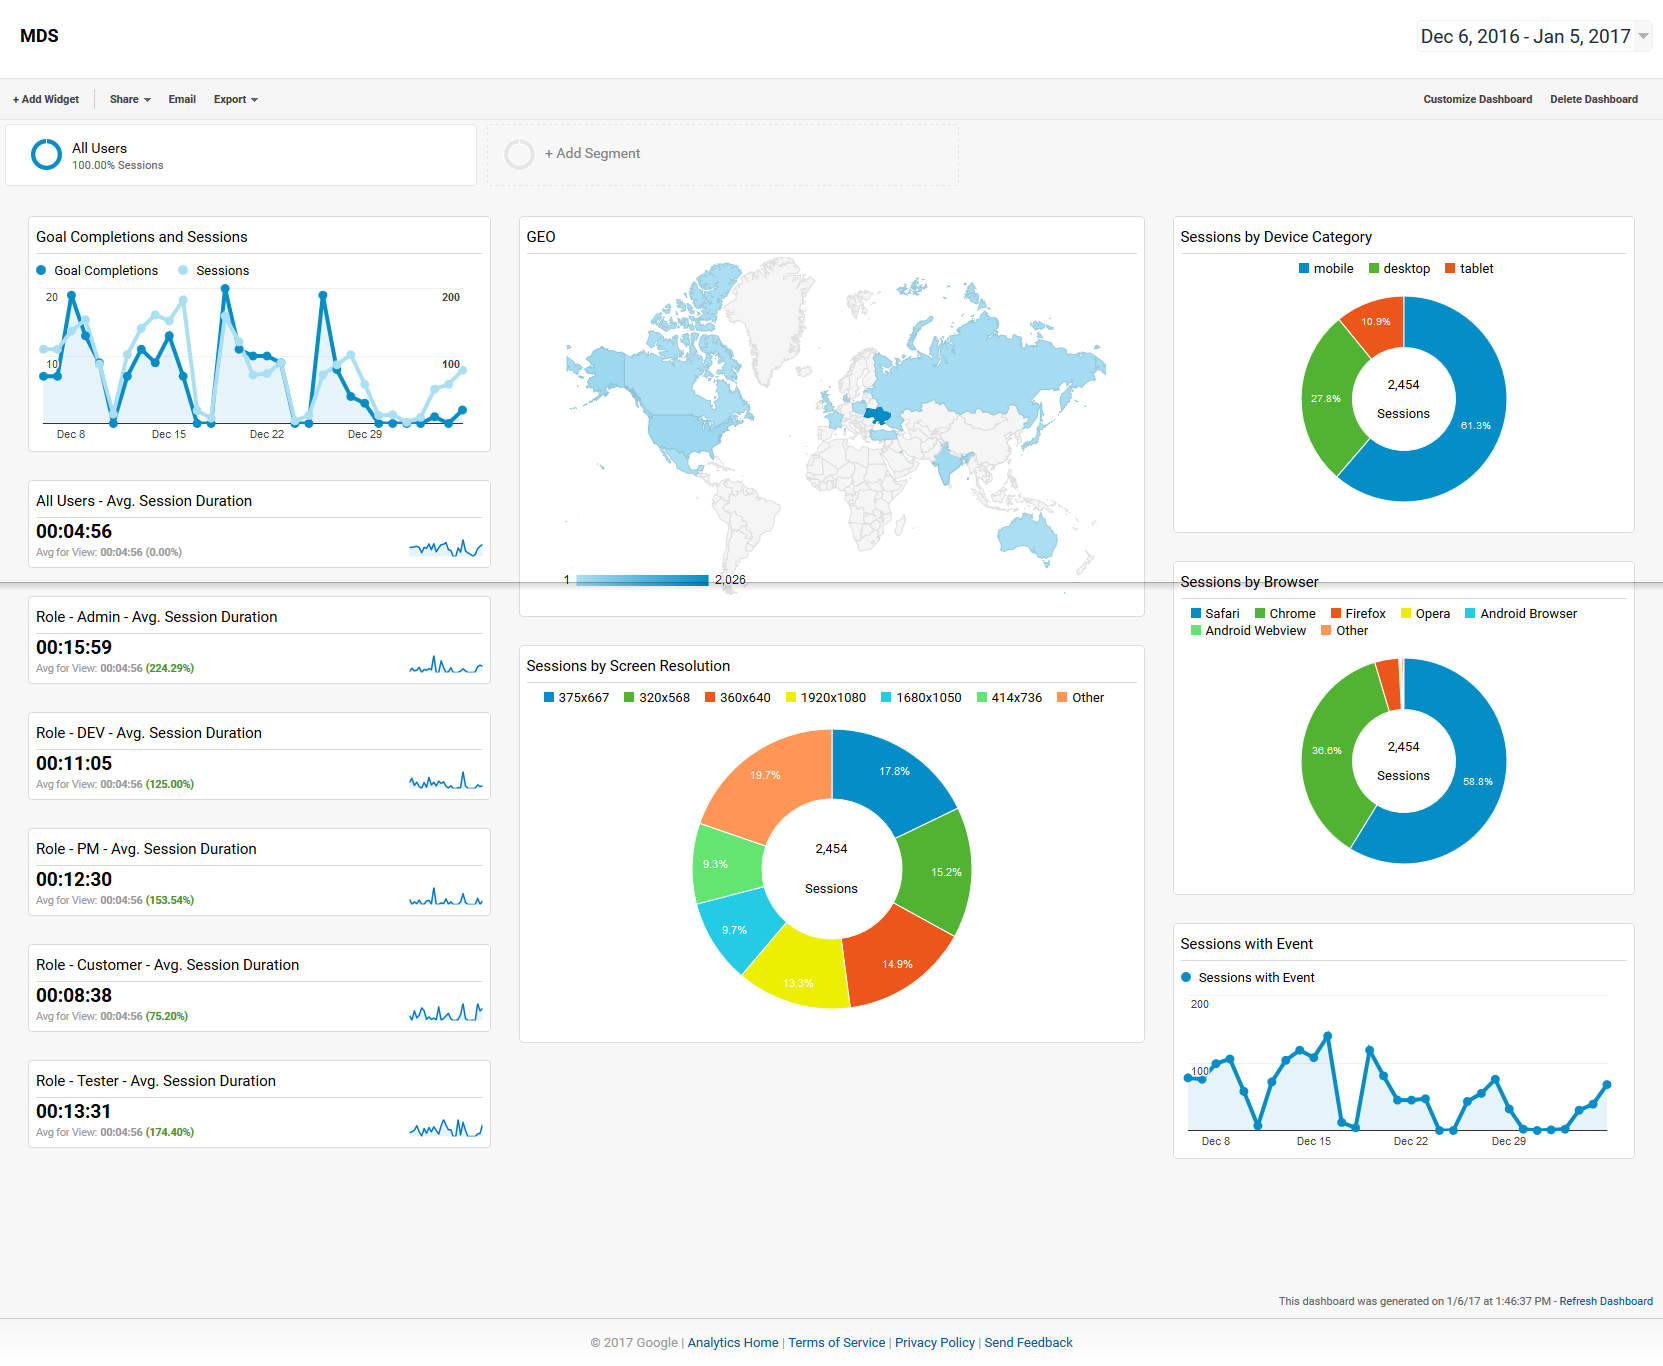
Task: Click the 320x568 legend swatch
Action: click(x=629, y=697)
